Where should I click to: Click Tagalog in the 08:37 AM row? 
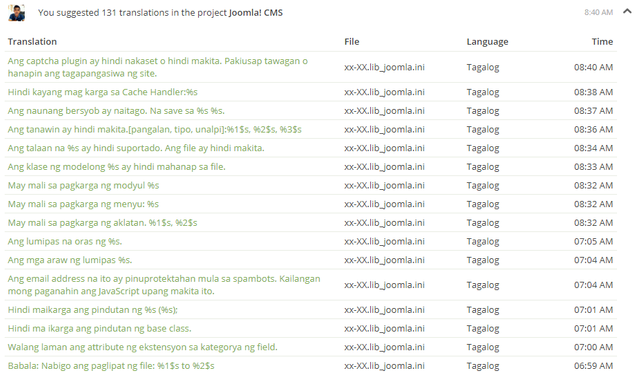(x=483, y=111)
